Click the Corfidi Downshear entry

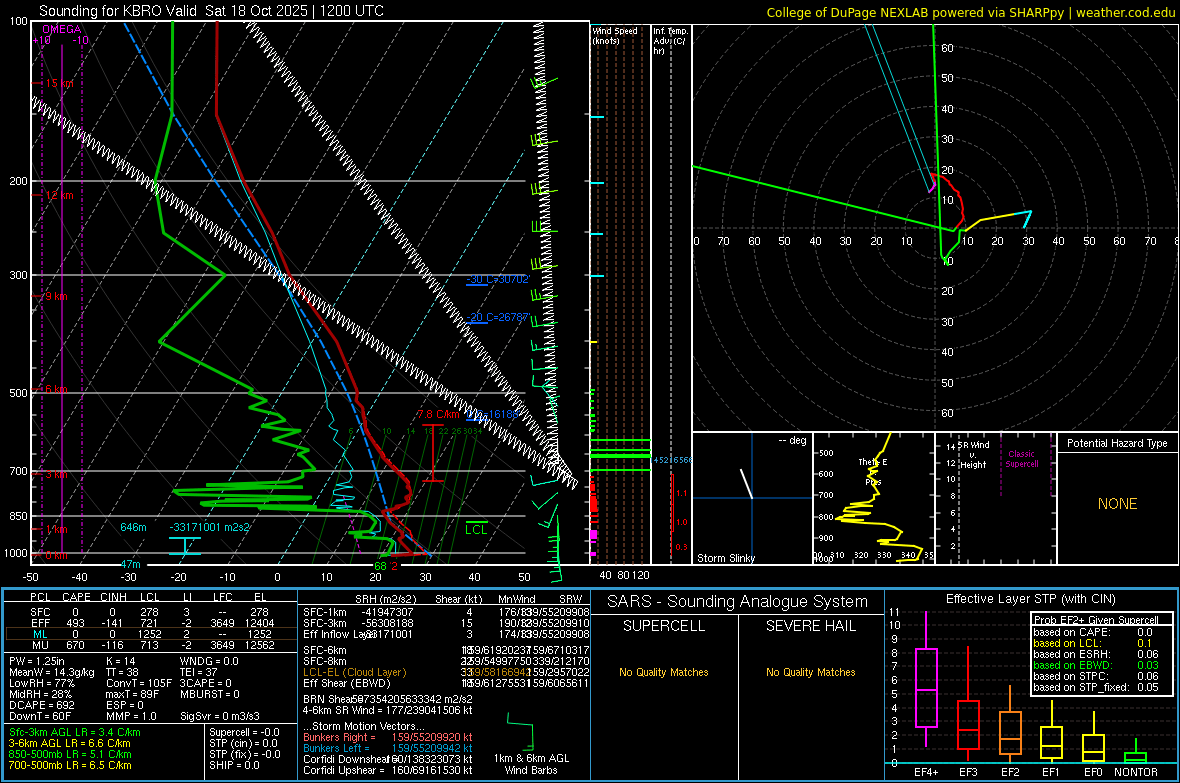point(388,759)
